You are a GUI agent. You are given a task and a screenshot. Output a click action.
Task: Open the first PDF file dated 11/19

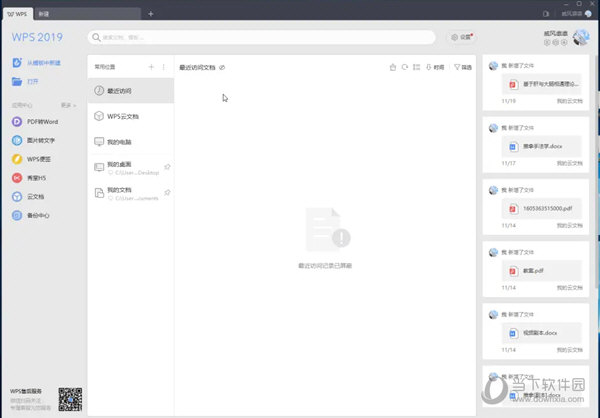541,84
